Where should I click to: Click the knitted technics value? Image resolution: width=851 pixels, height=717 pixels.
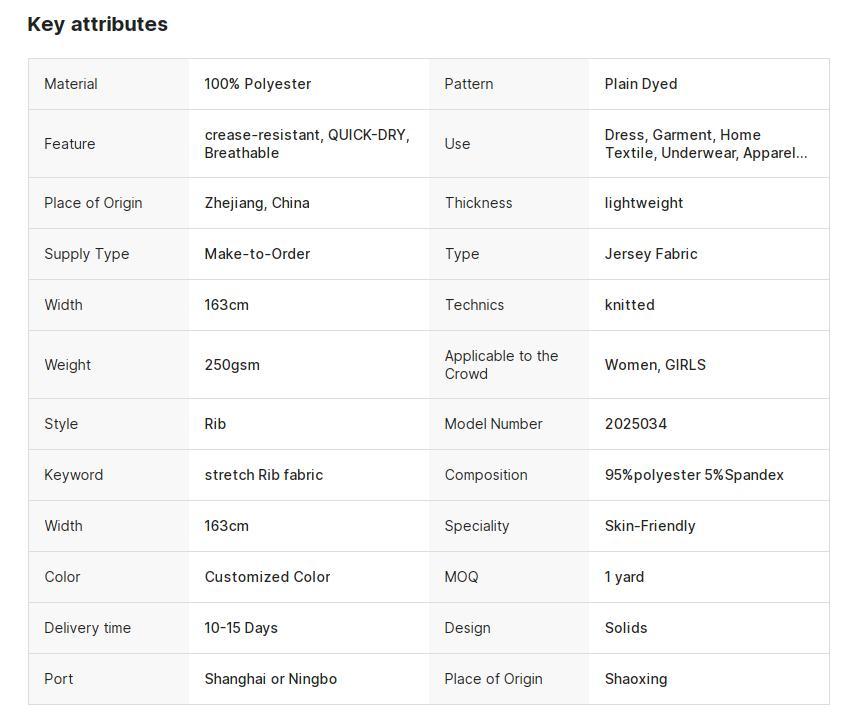(x=630, y=305)
